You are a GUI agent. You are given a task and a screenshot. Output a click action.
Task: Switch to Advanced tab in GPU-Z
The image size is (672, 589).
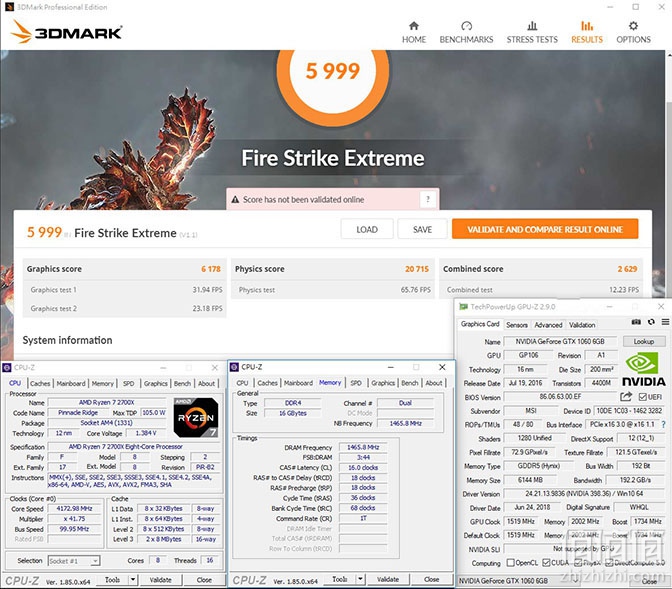click(x=548, y=325)
